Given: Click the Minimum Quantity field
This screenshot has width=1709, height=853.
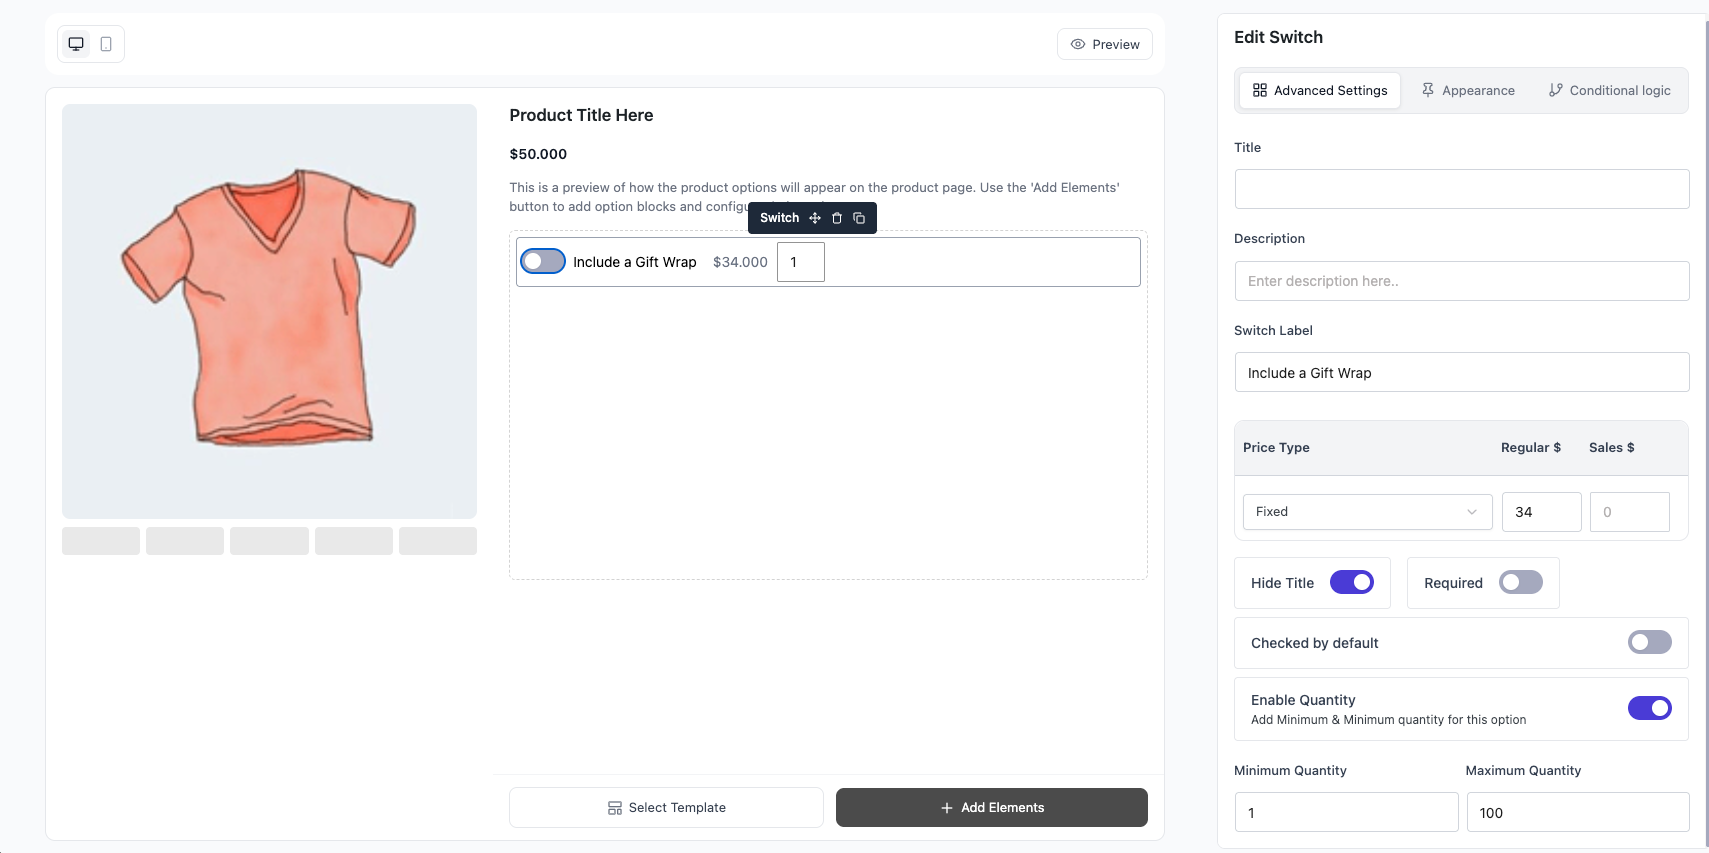Looking at the screenshot, I should 1346,812.
